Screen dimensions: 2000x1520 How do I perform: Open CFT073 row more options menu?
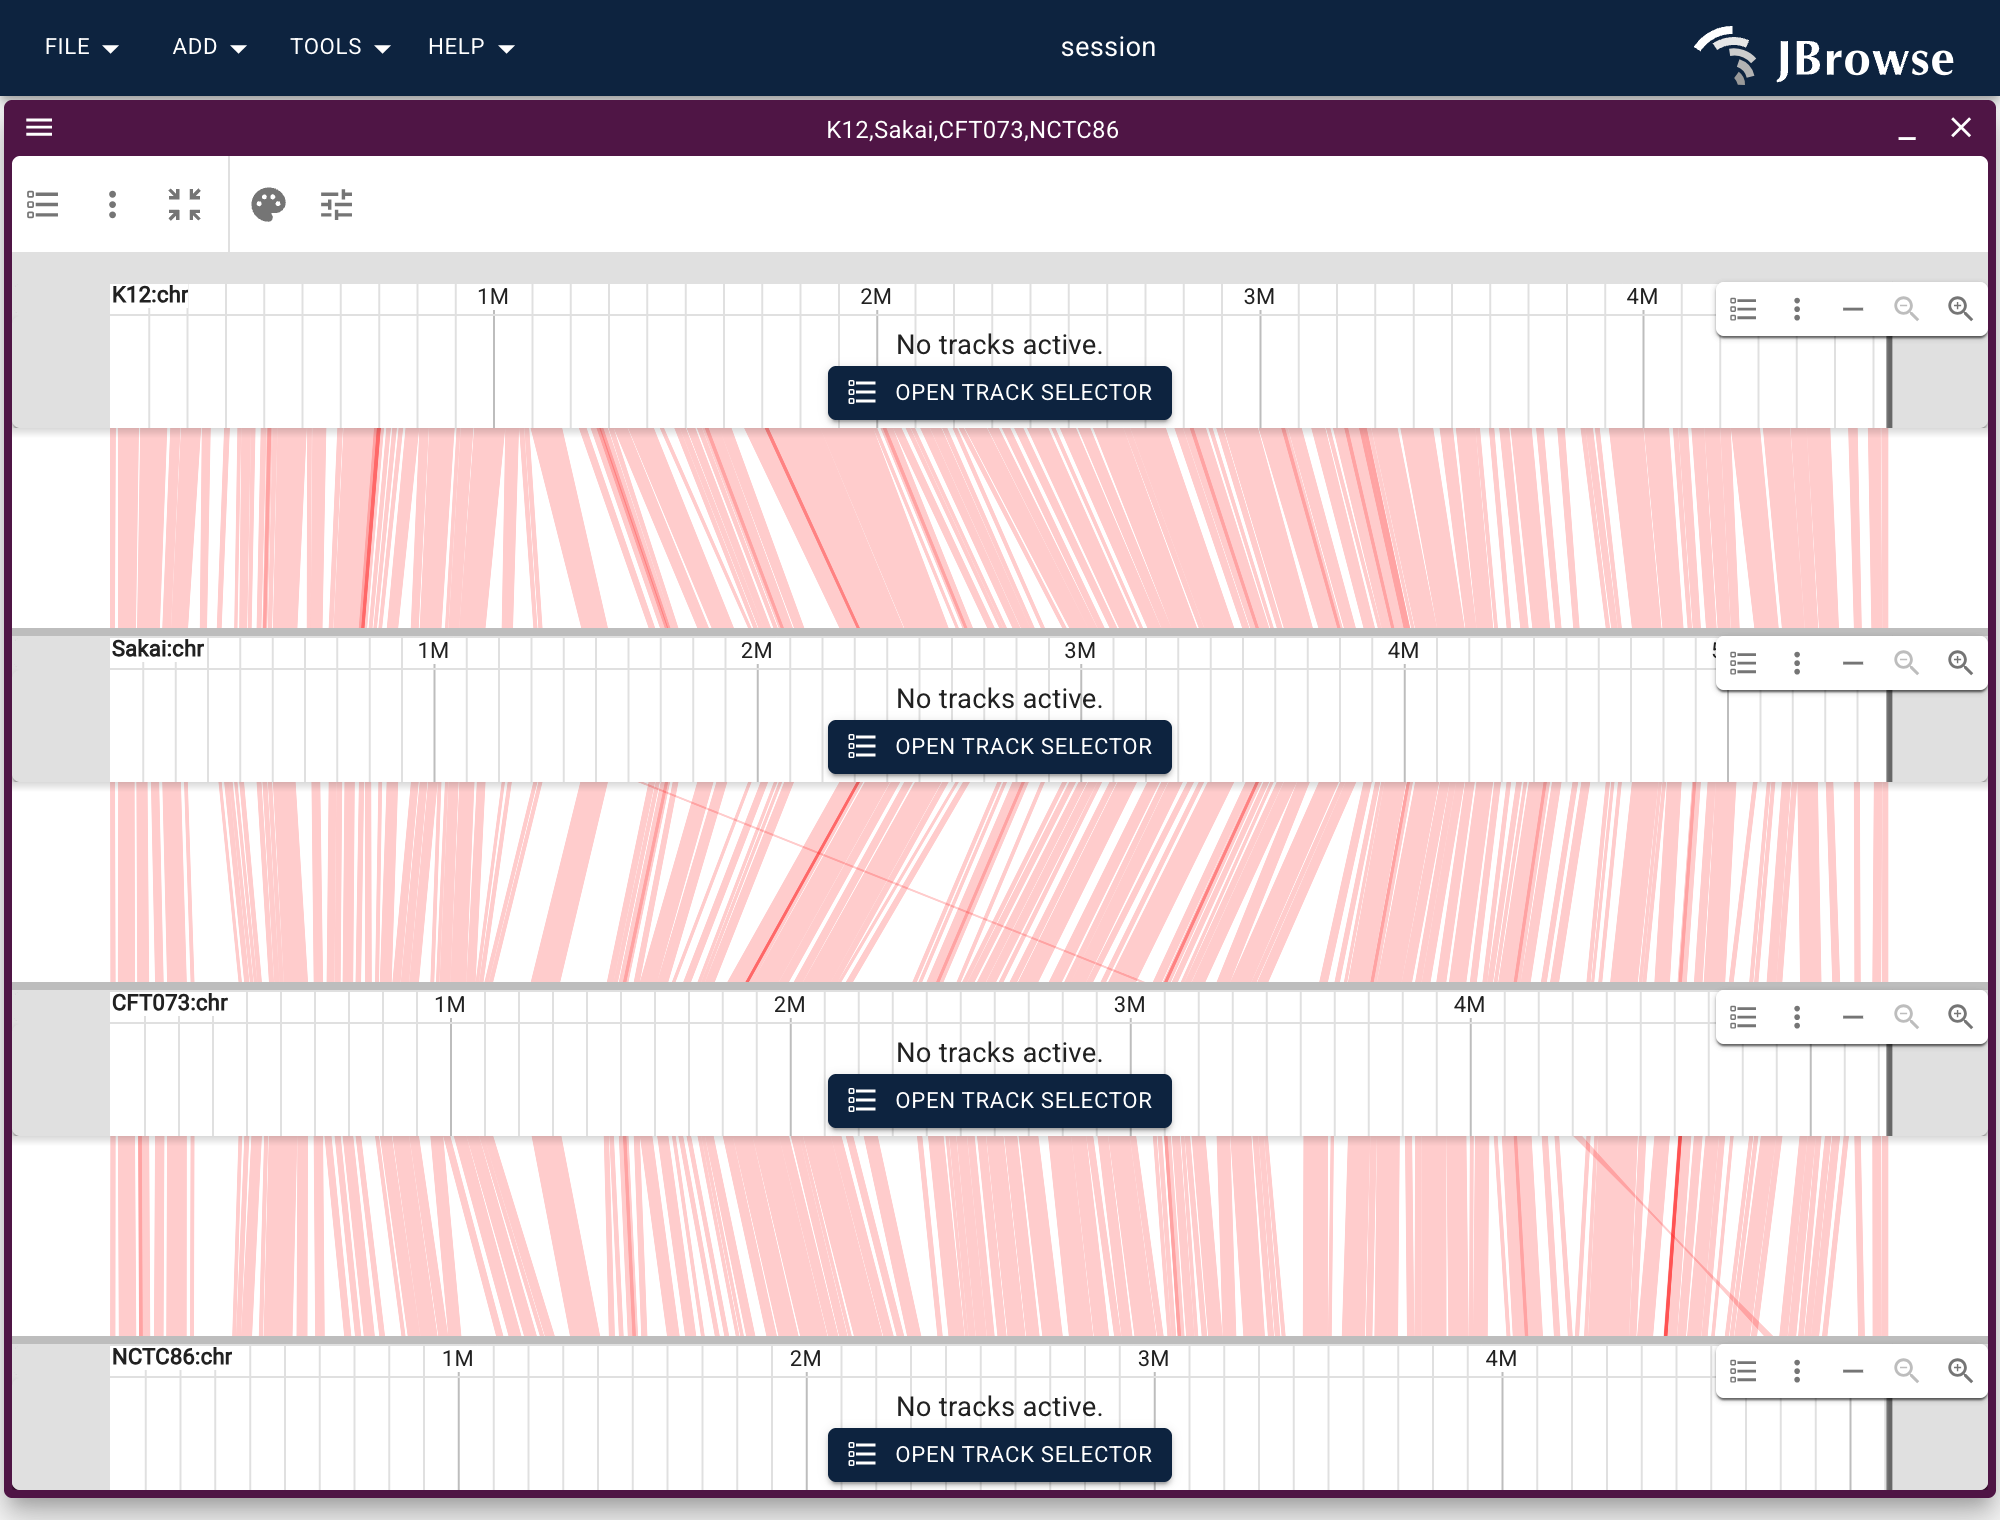tap(1797, 1017)
